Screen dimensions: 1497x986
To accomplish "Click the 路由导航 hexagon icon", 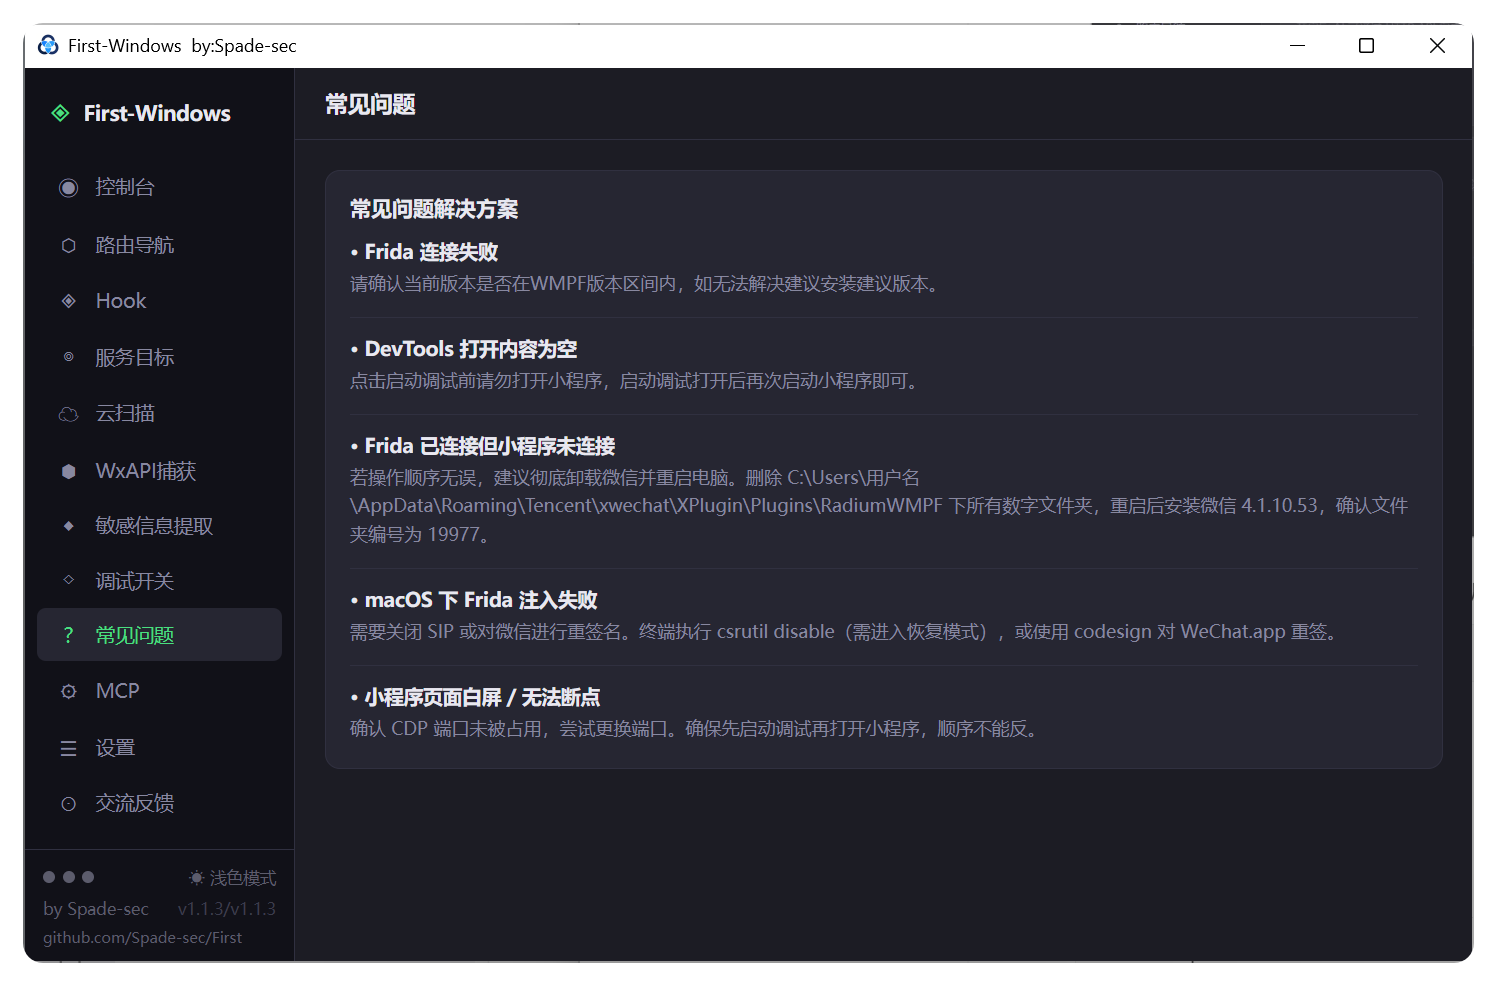I will click(x=68, y=245).
